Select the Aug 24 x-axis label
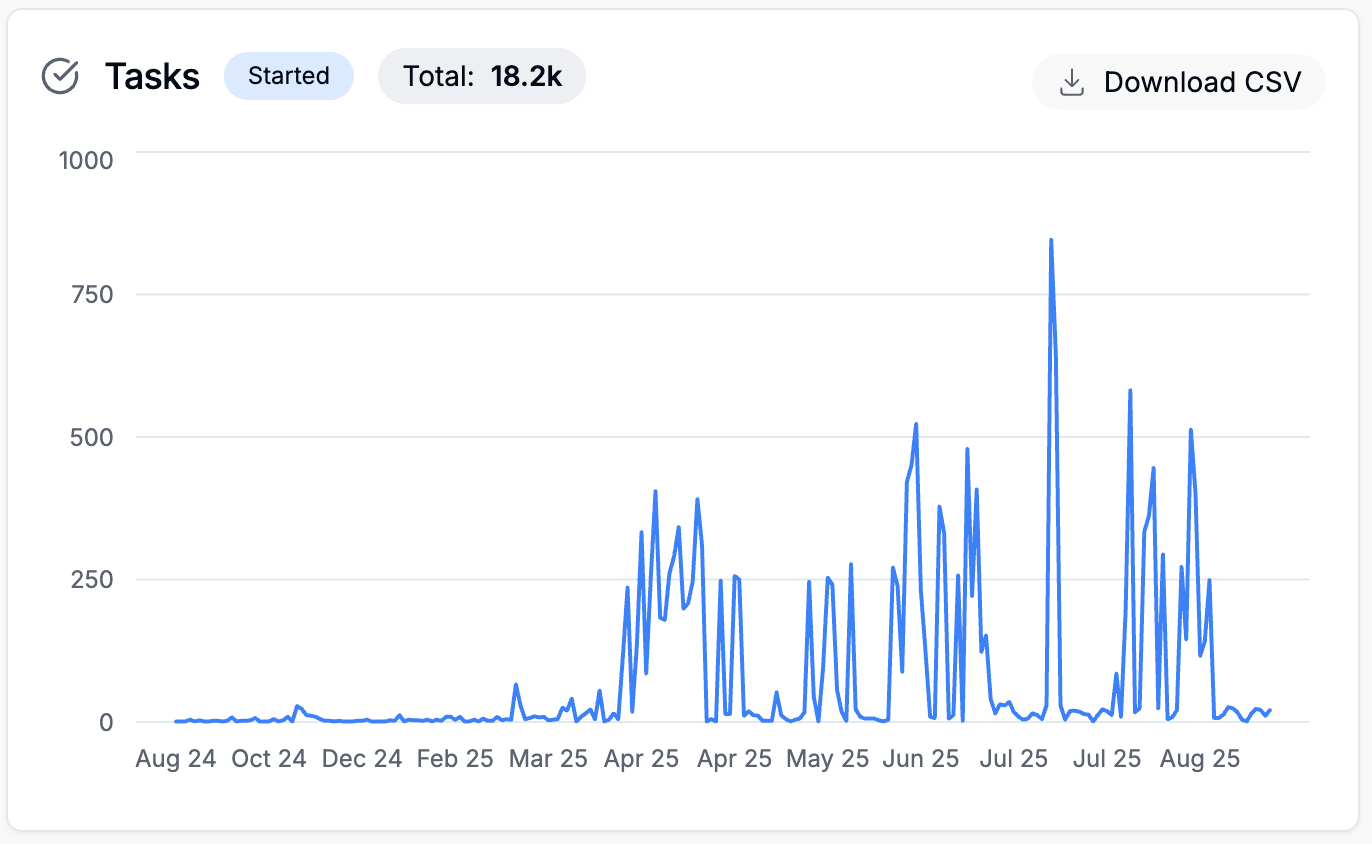Screen dimensions: 1372x844 click(x=176, y=759)
